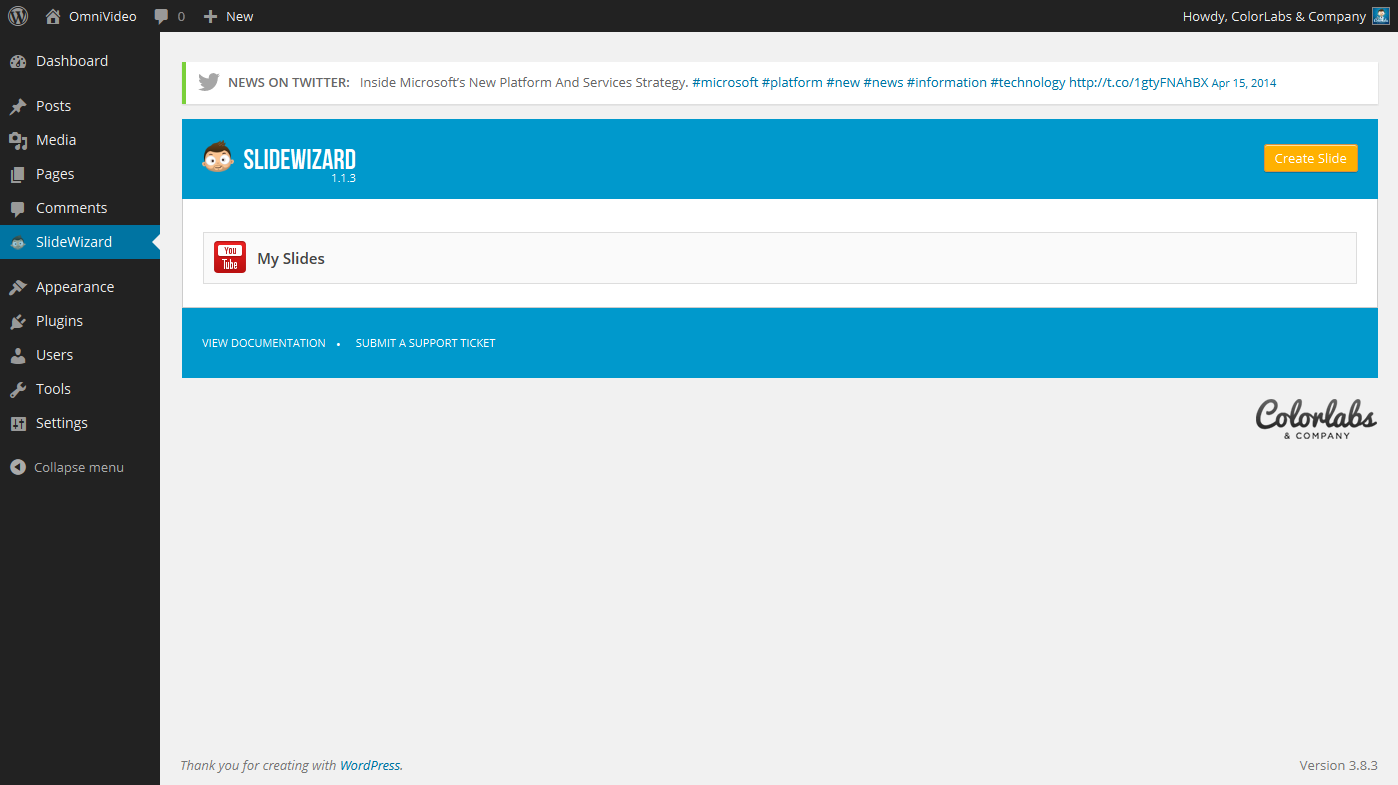Click the #news hashtag link
The height and width of the screenshot is (785, 1398).
tap(883, 83)
